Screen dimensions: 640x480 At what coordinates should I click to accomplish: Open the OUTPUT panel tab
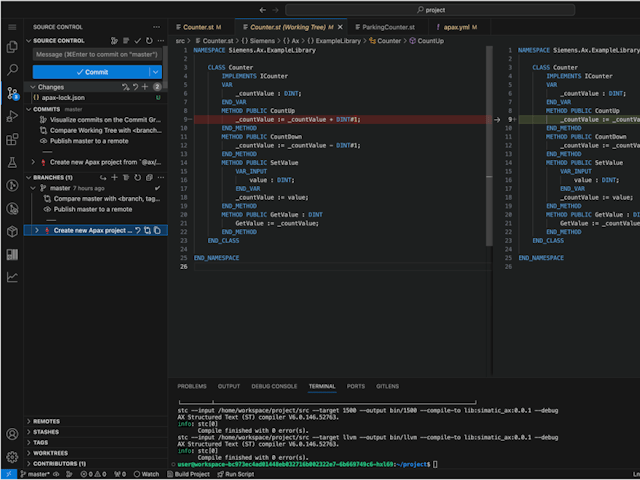pyautogui.click(x=229, y=386)
